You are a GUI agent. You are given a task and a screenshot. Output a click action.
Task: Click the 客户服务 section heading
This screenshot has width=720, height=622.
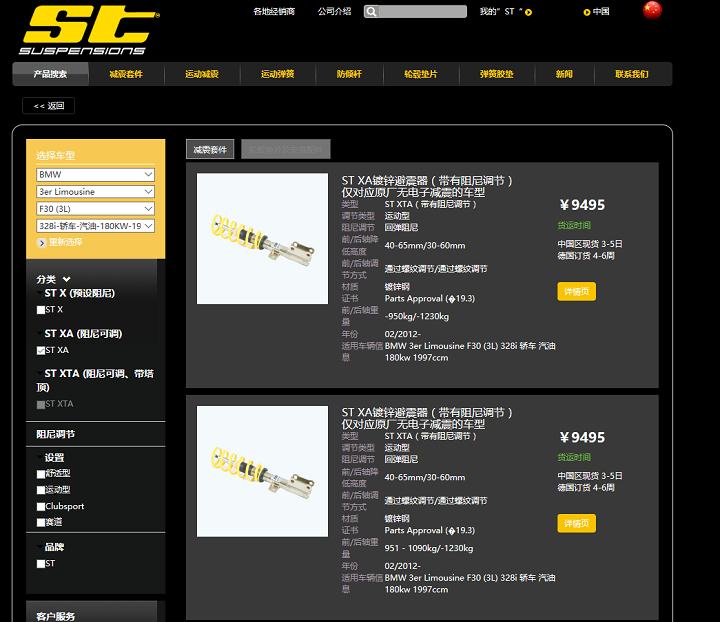(56, 616)
